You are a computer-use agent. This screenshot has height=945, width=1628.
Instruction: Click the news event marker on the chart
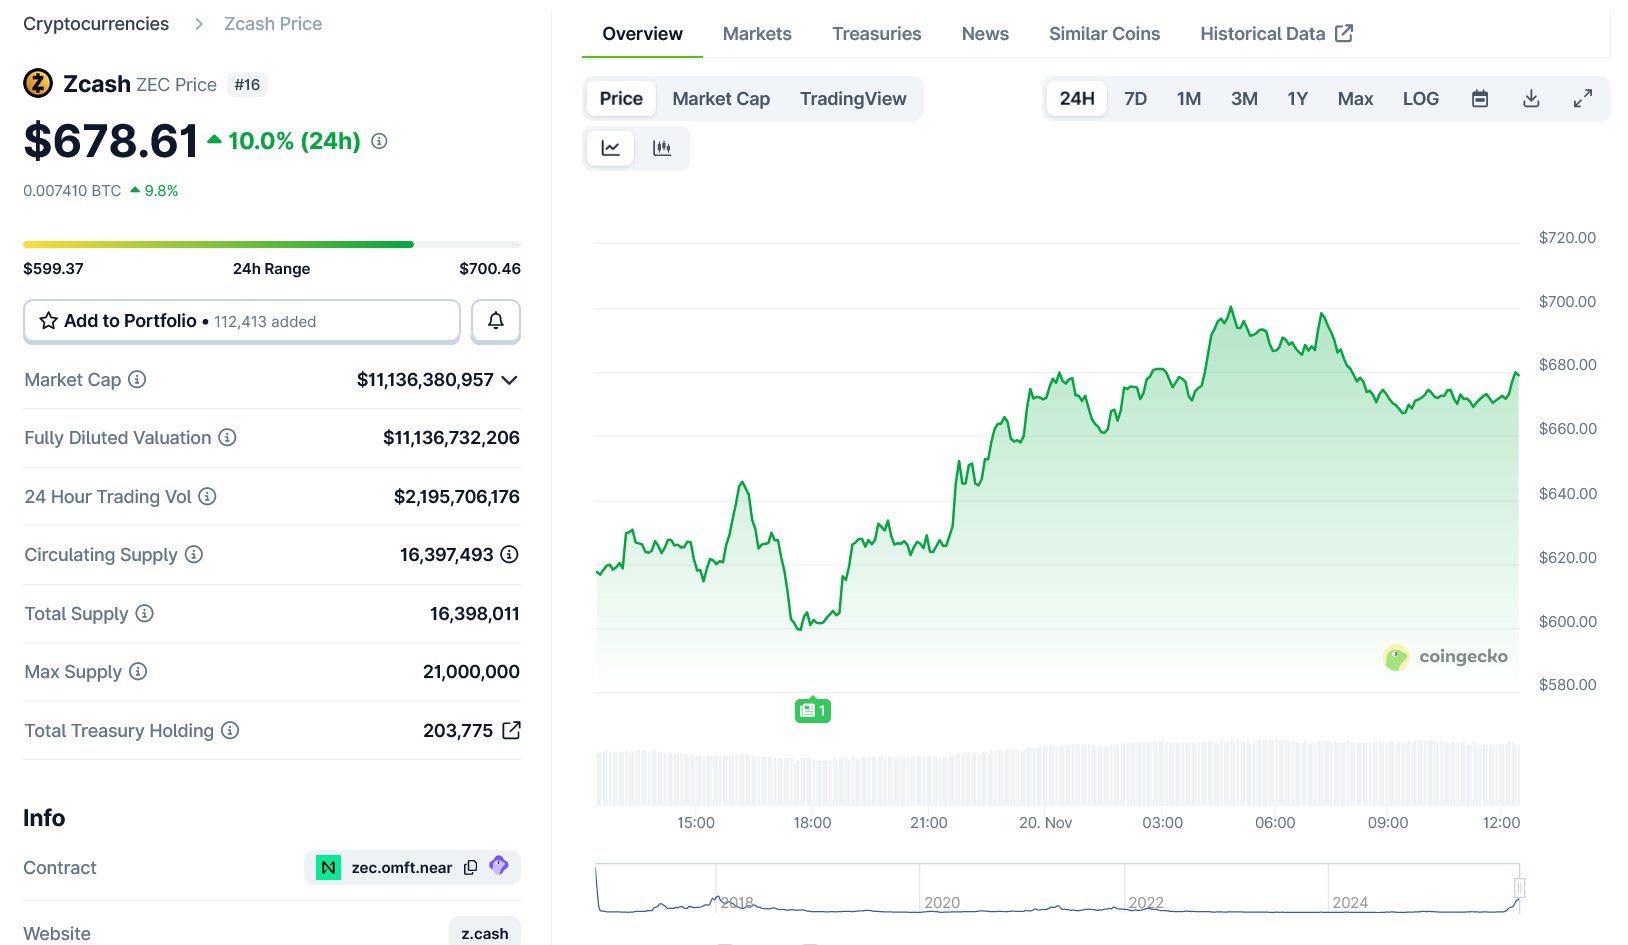[813, 711]
